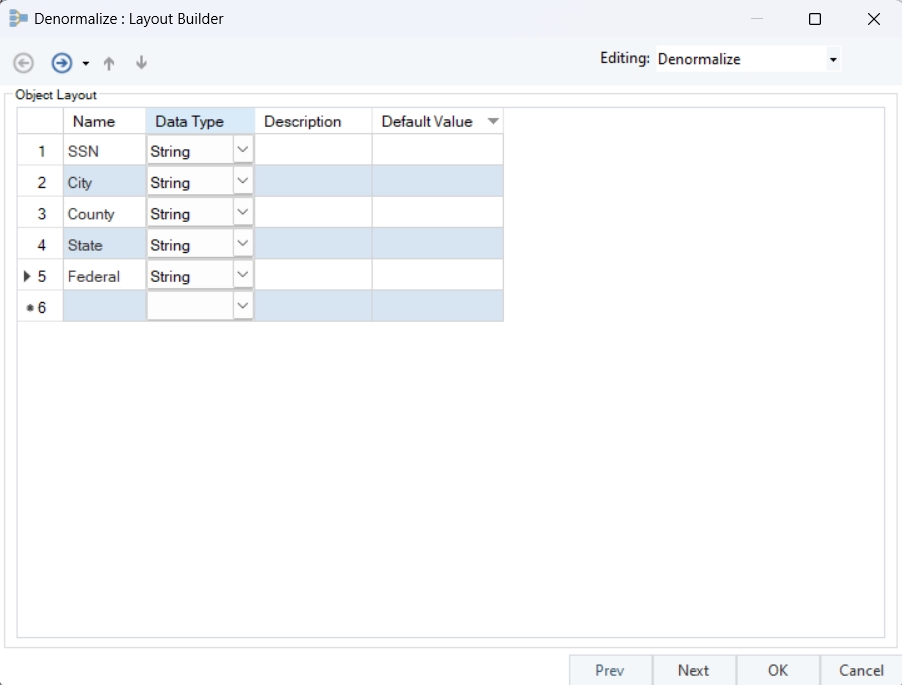Go back with the Prev button
This screenshot has width=902, height=685.
pos(610,670)
